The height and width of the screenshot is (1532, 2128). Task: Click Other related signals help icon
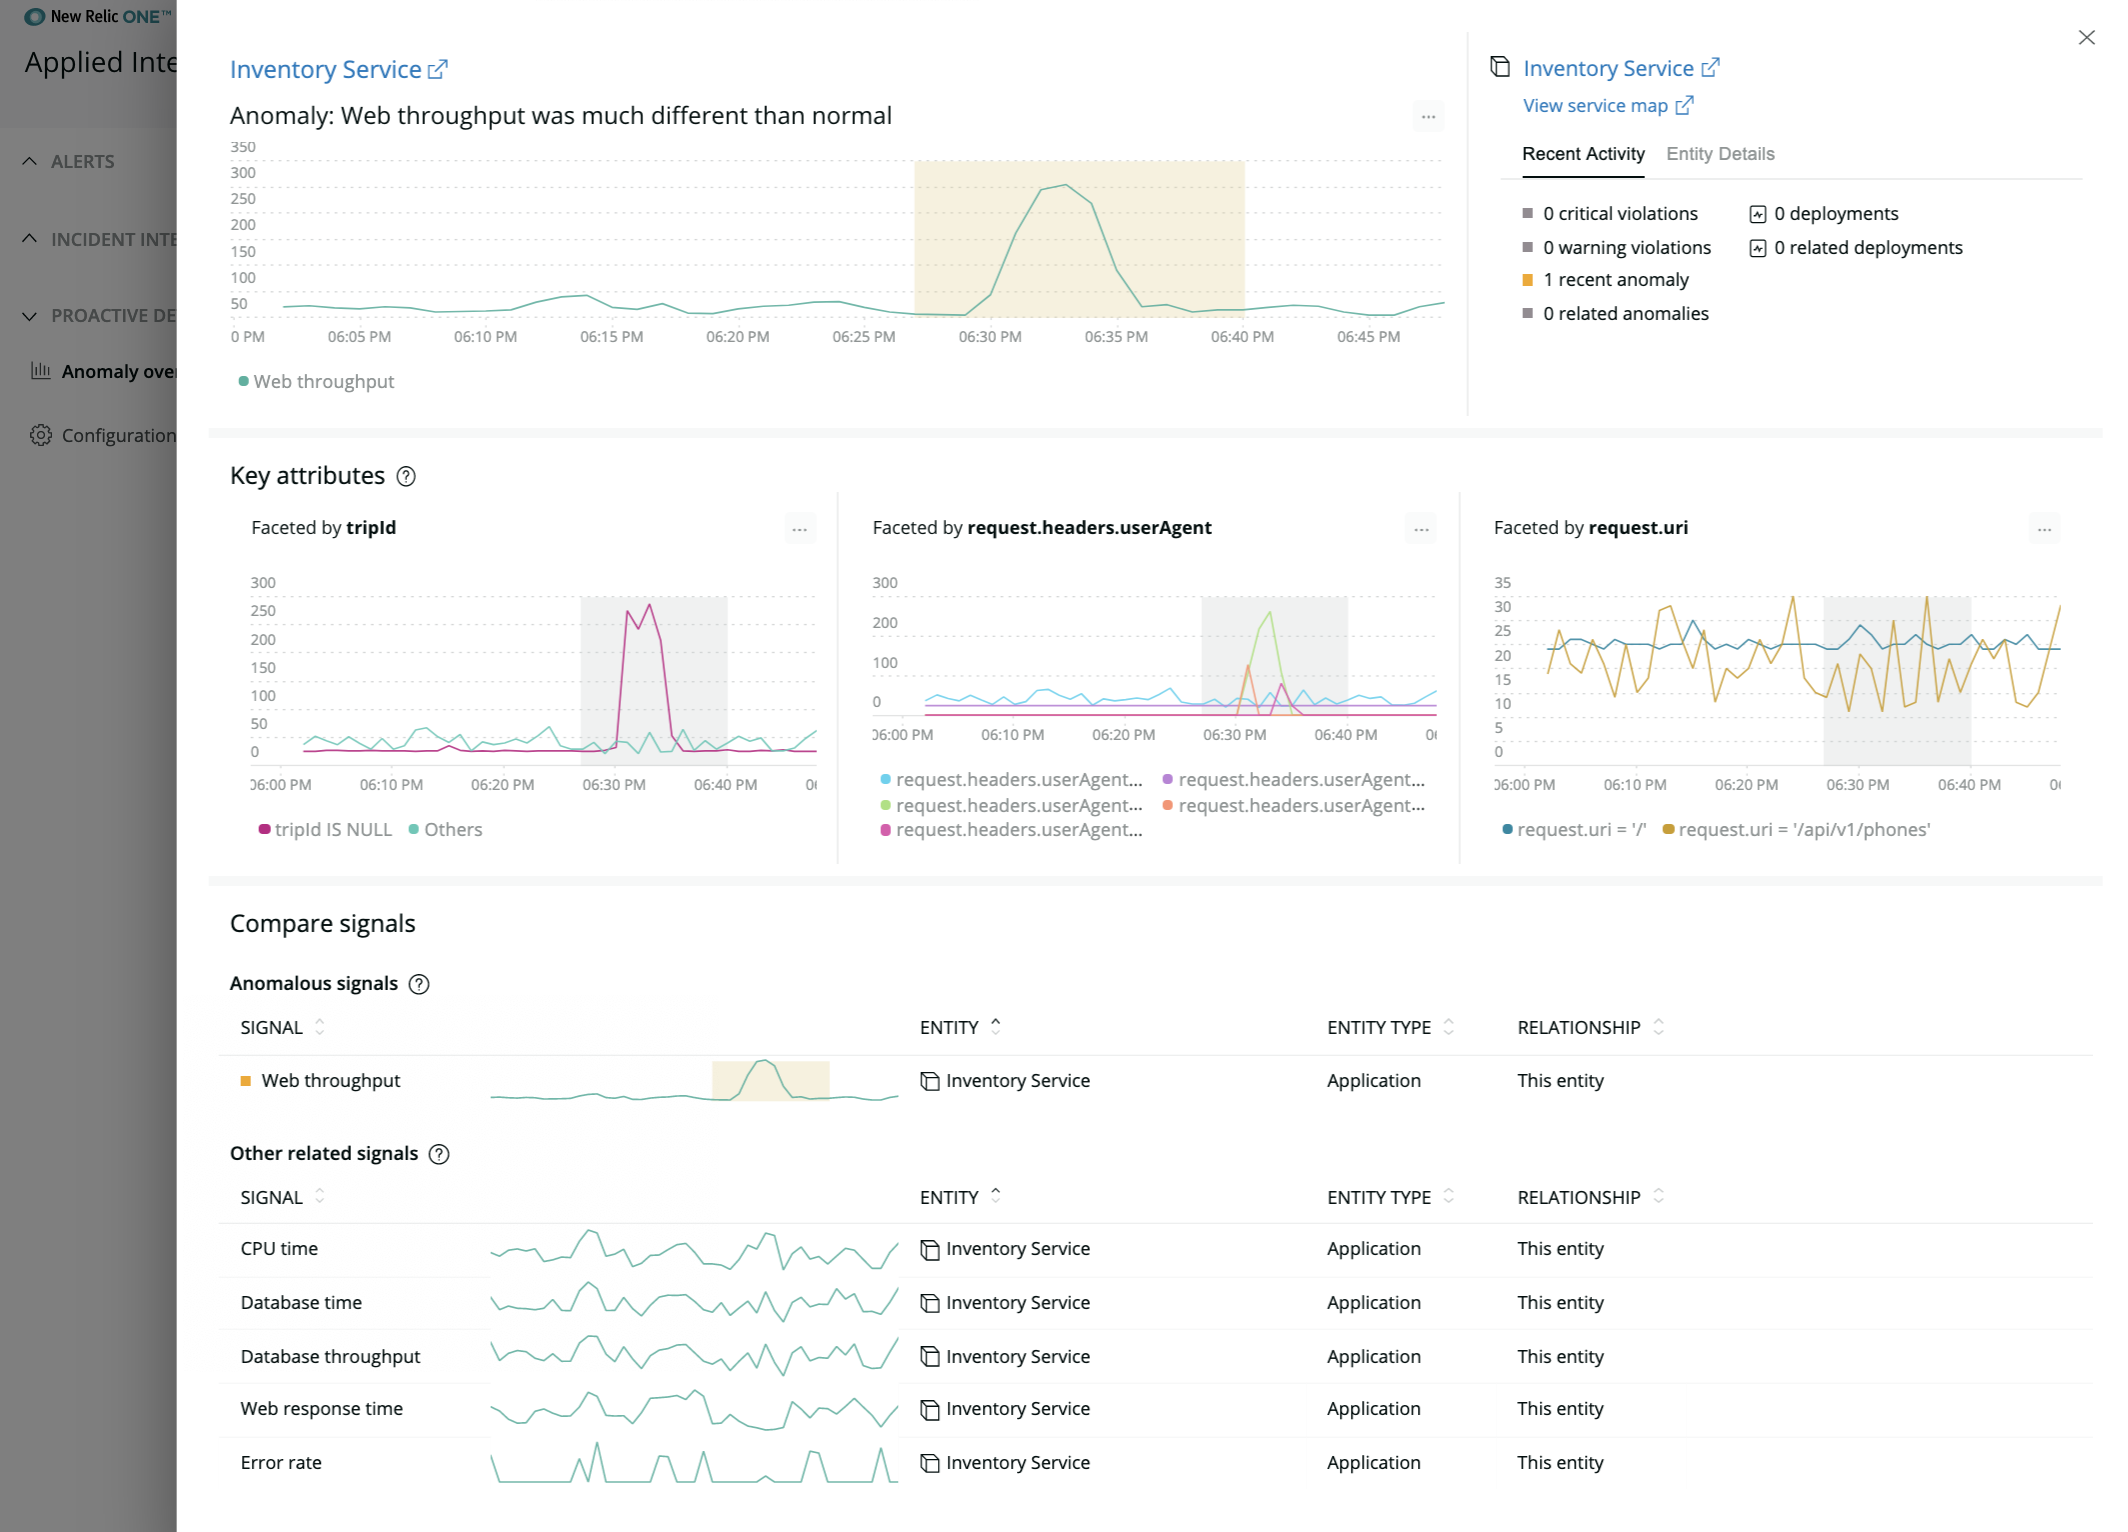[439, 1154]
